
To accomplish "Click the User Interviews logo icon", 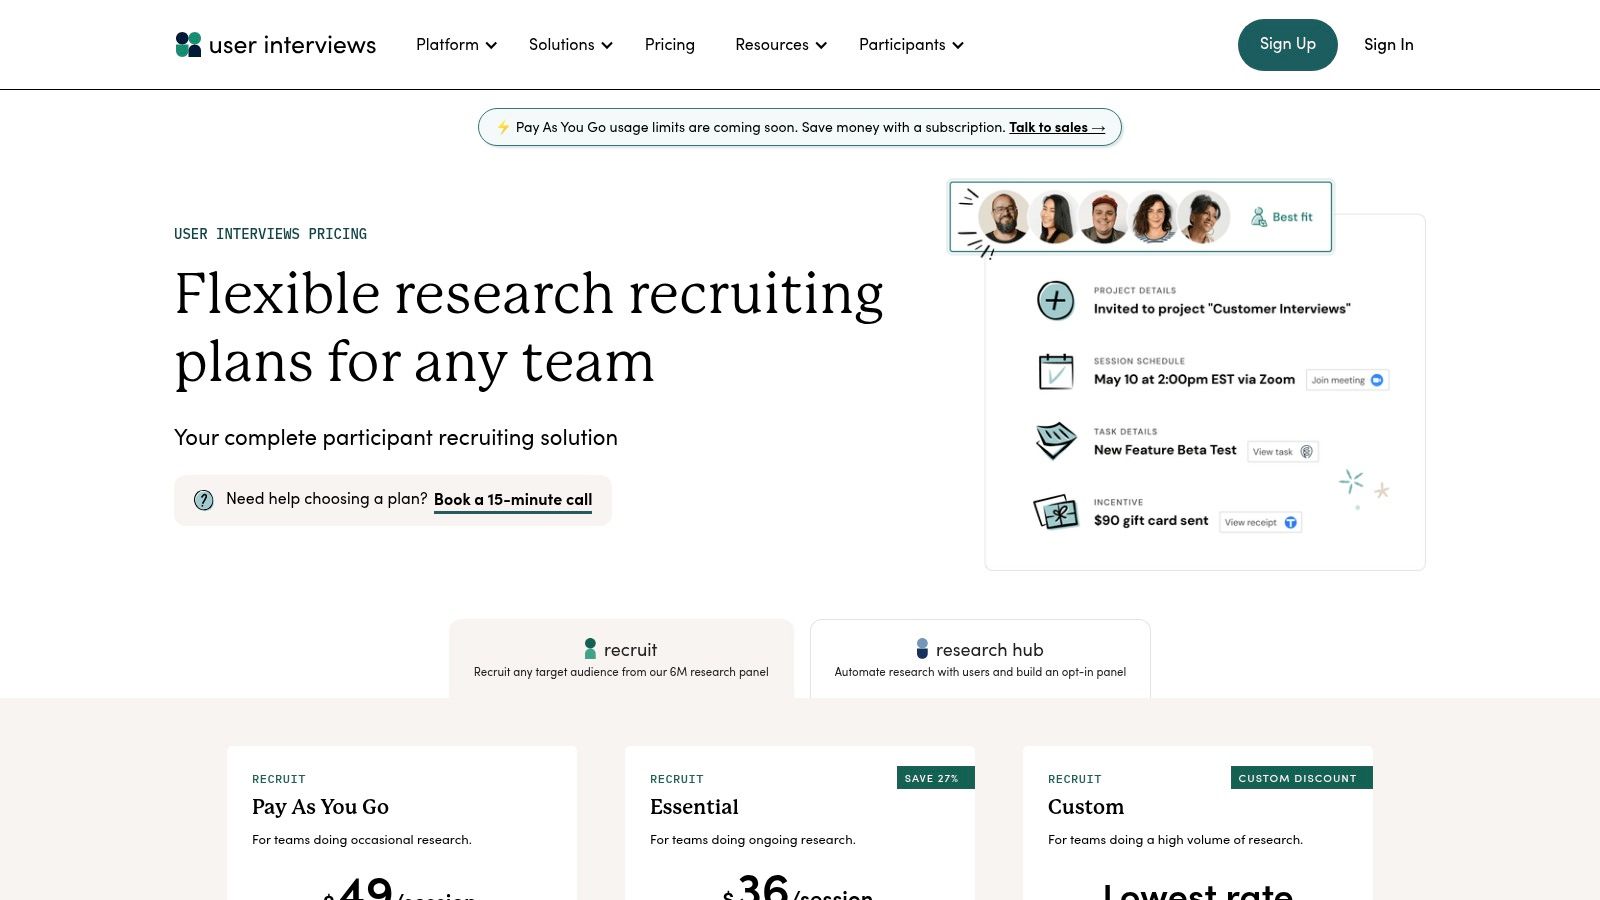I will click(x=188, y=45).
